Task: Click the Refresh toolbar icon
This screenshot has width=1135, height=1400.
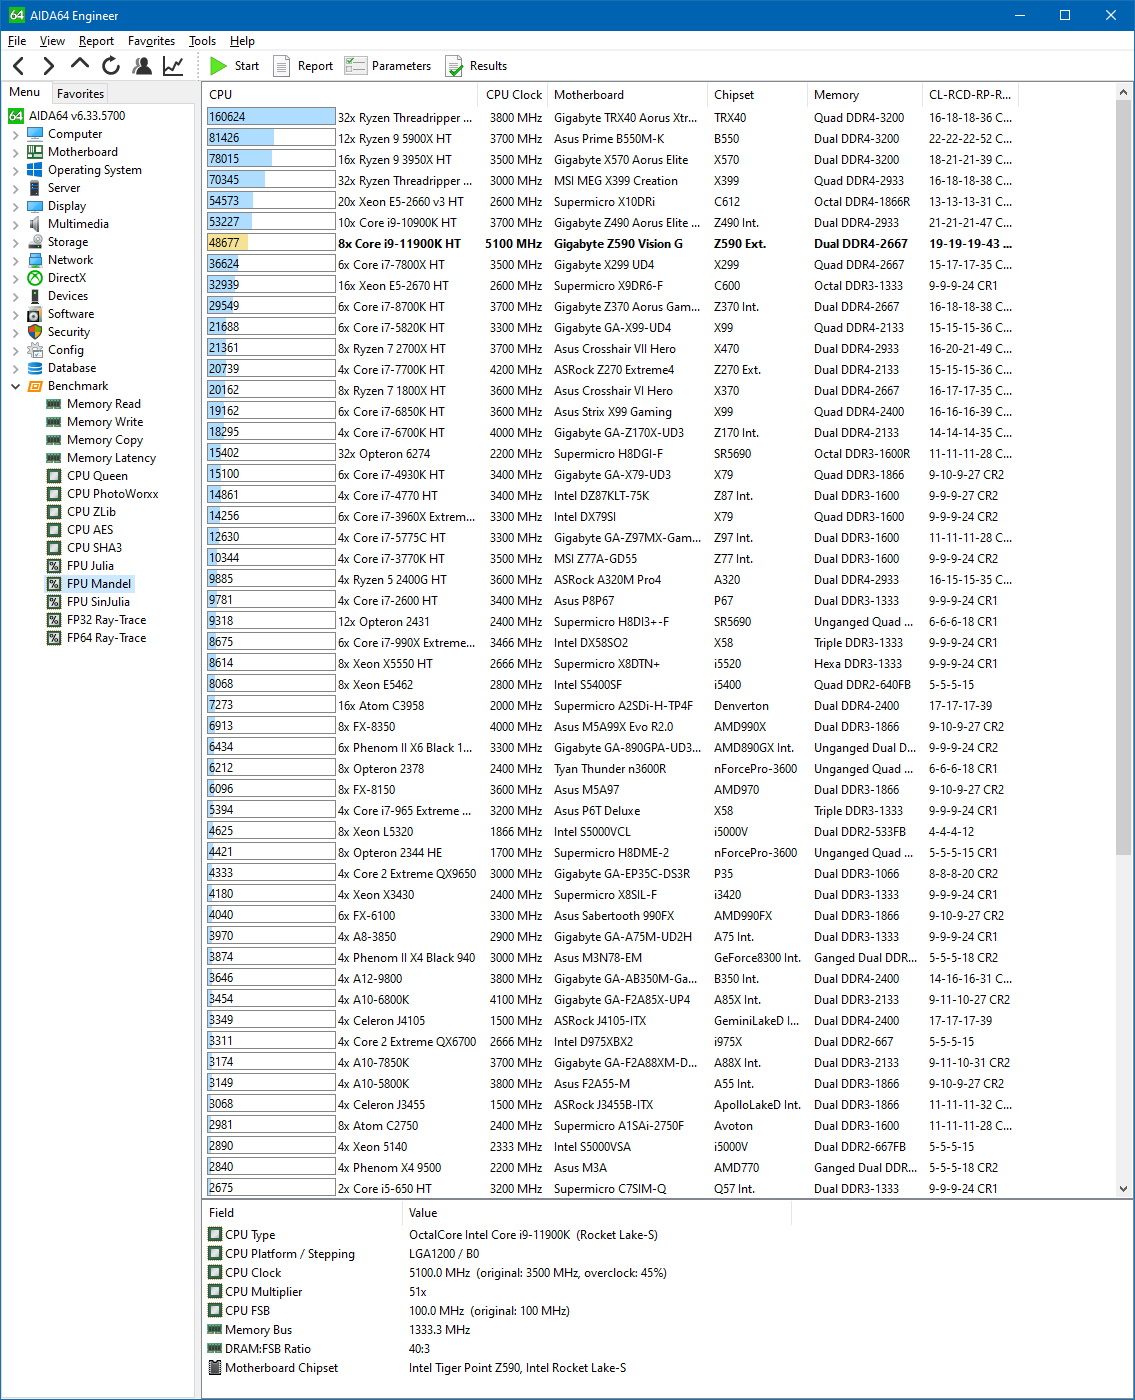Action: pos(111,66)
